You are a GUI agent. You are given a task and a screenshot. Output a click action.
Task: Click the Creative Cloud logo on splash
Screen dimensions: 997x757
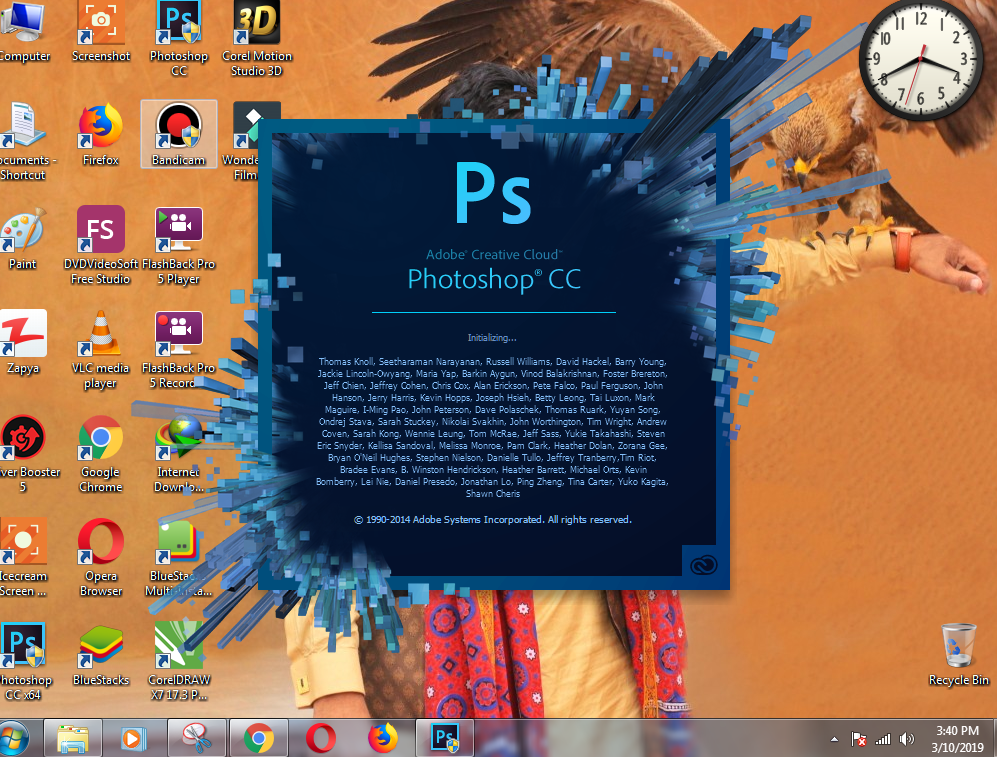(x=703, y=564)
